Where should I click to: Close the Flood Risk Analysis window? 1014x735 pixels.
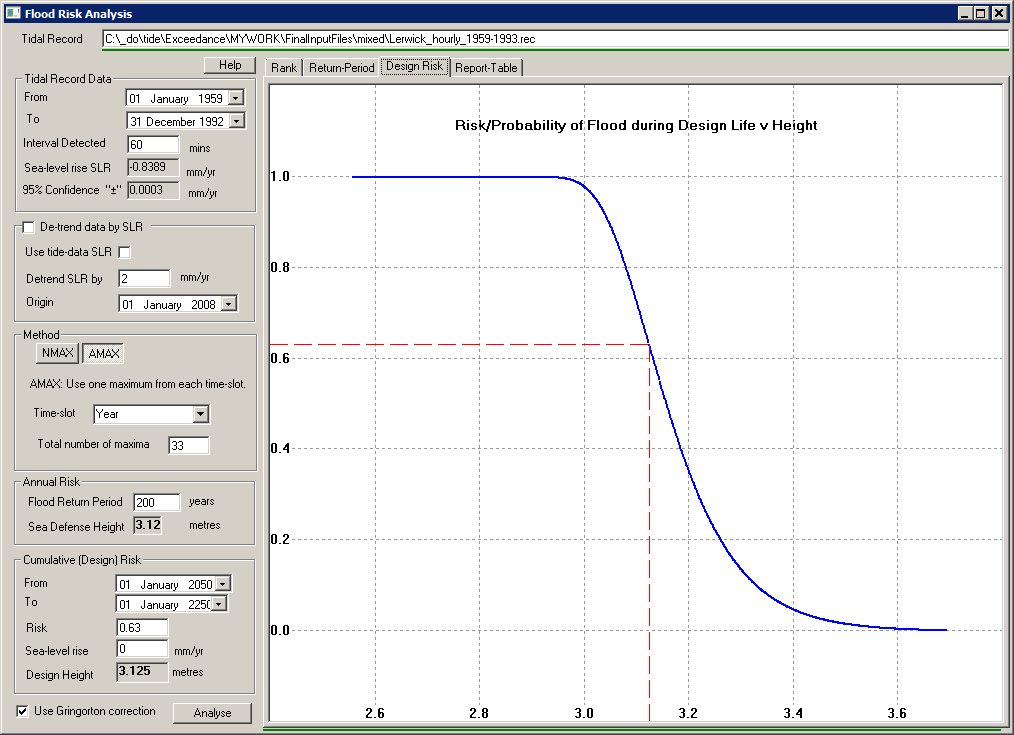pos(999,13)
